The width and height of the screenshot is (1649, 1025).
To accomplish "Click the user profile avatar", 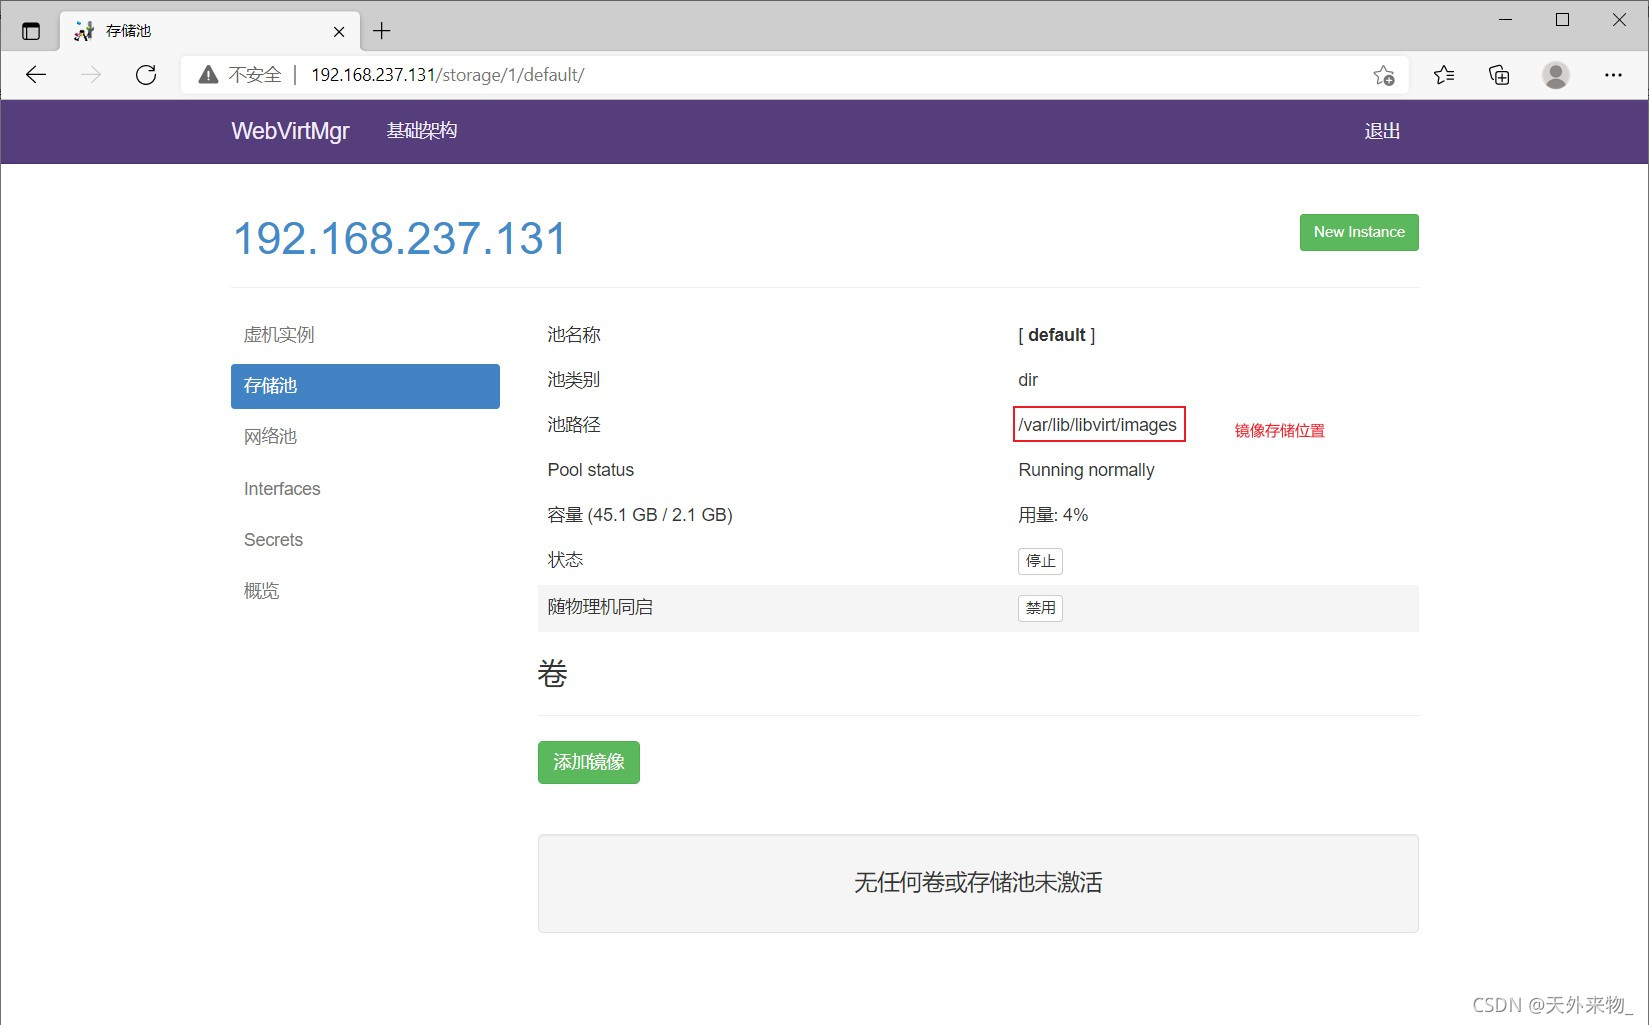I will pos(1555,75).
